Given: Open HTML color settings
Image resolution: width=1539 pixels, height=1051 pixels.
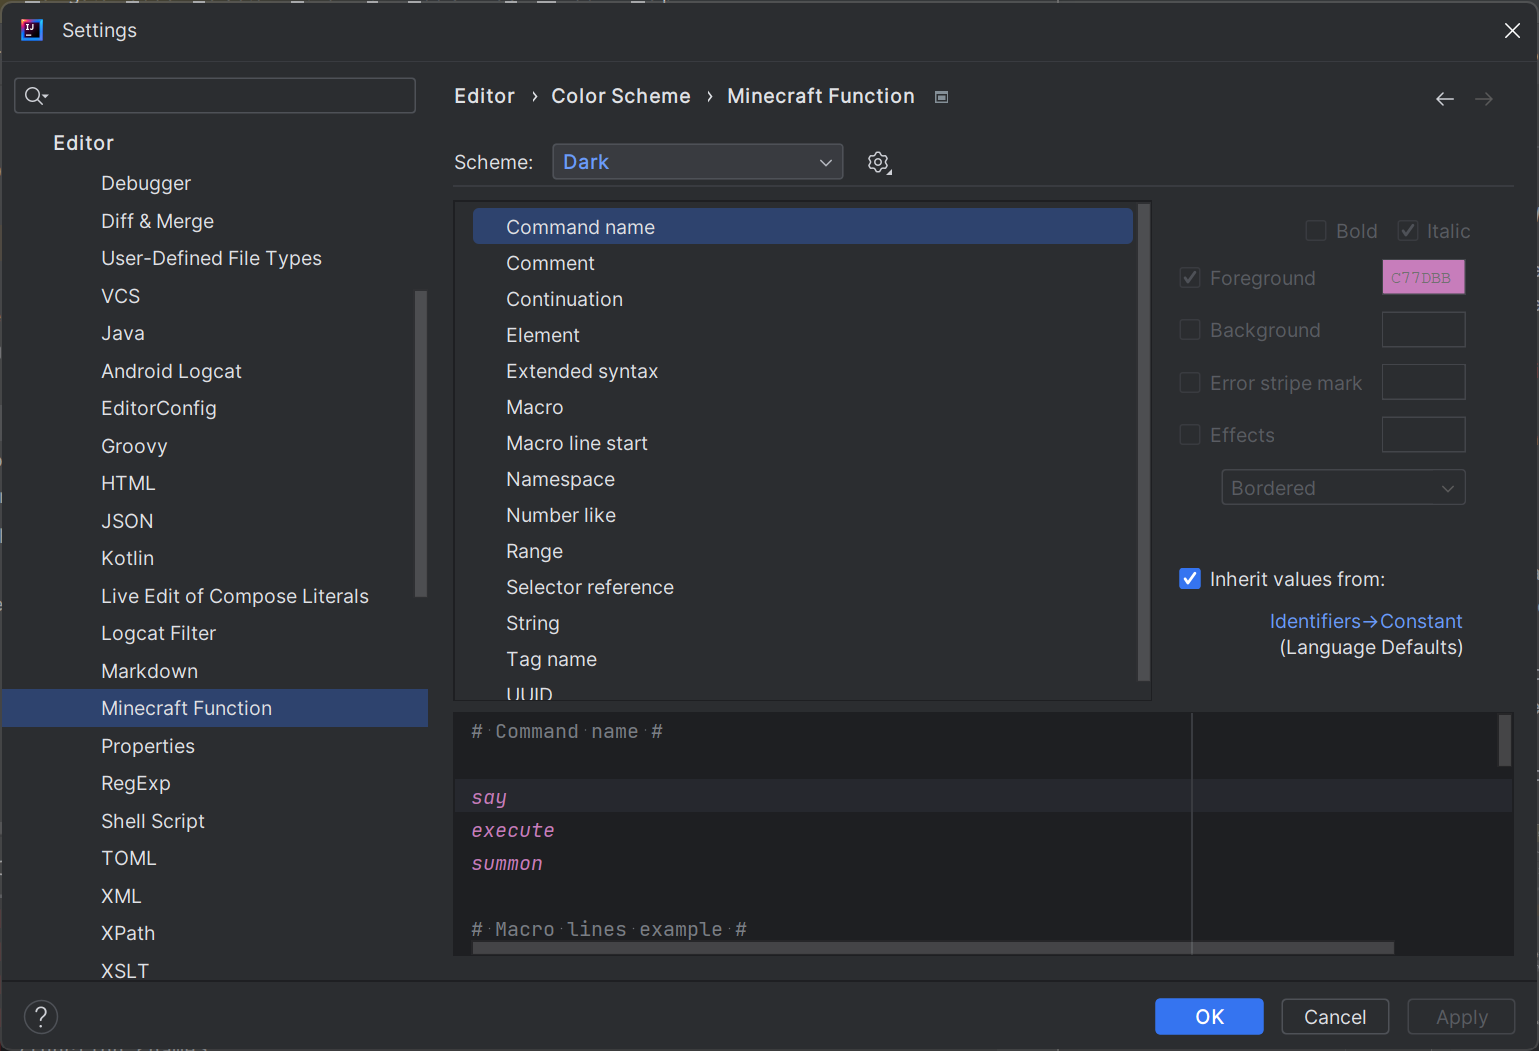Looking at the screenshot, I should [128, 483].
